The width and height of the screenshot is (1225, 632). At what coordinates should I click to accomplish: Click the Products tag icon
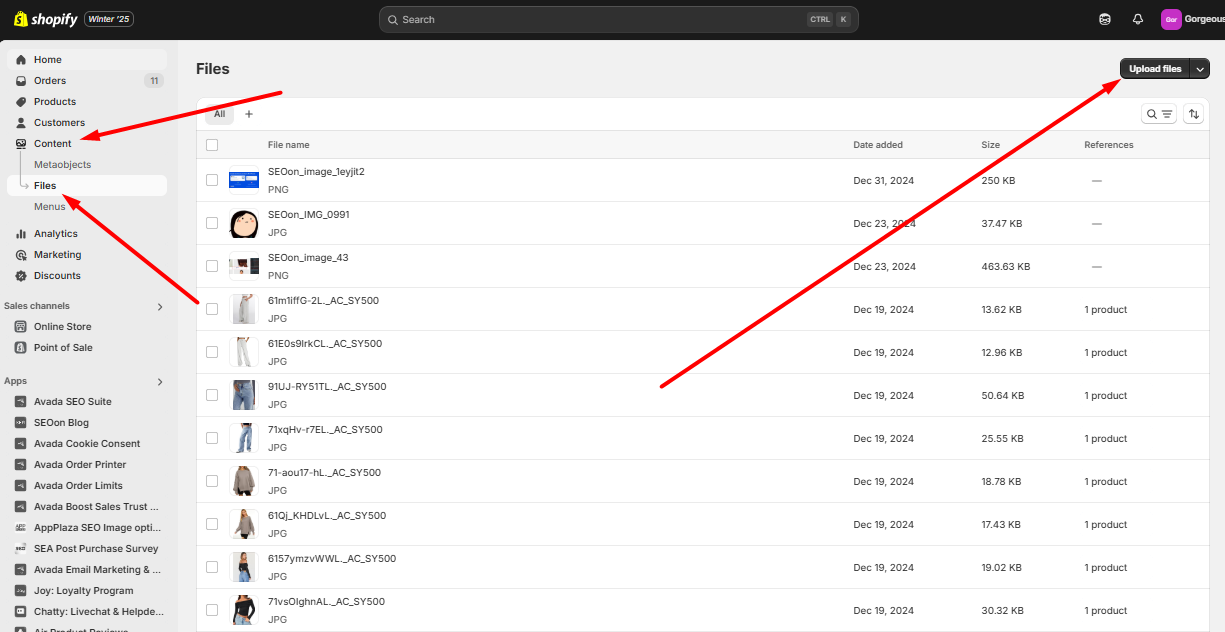[21, 102]
